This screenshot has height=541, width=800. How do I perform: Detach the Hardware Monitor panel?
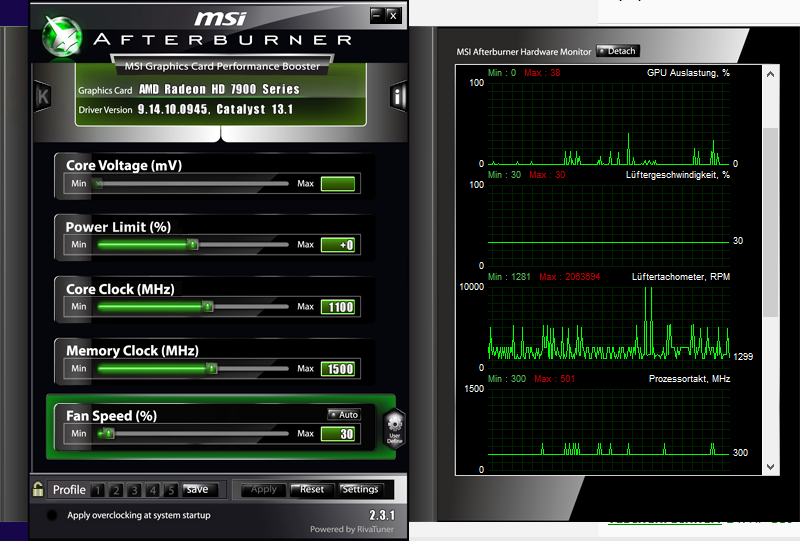point(617,51)
